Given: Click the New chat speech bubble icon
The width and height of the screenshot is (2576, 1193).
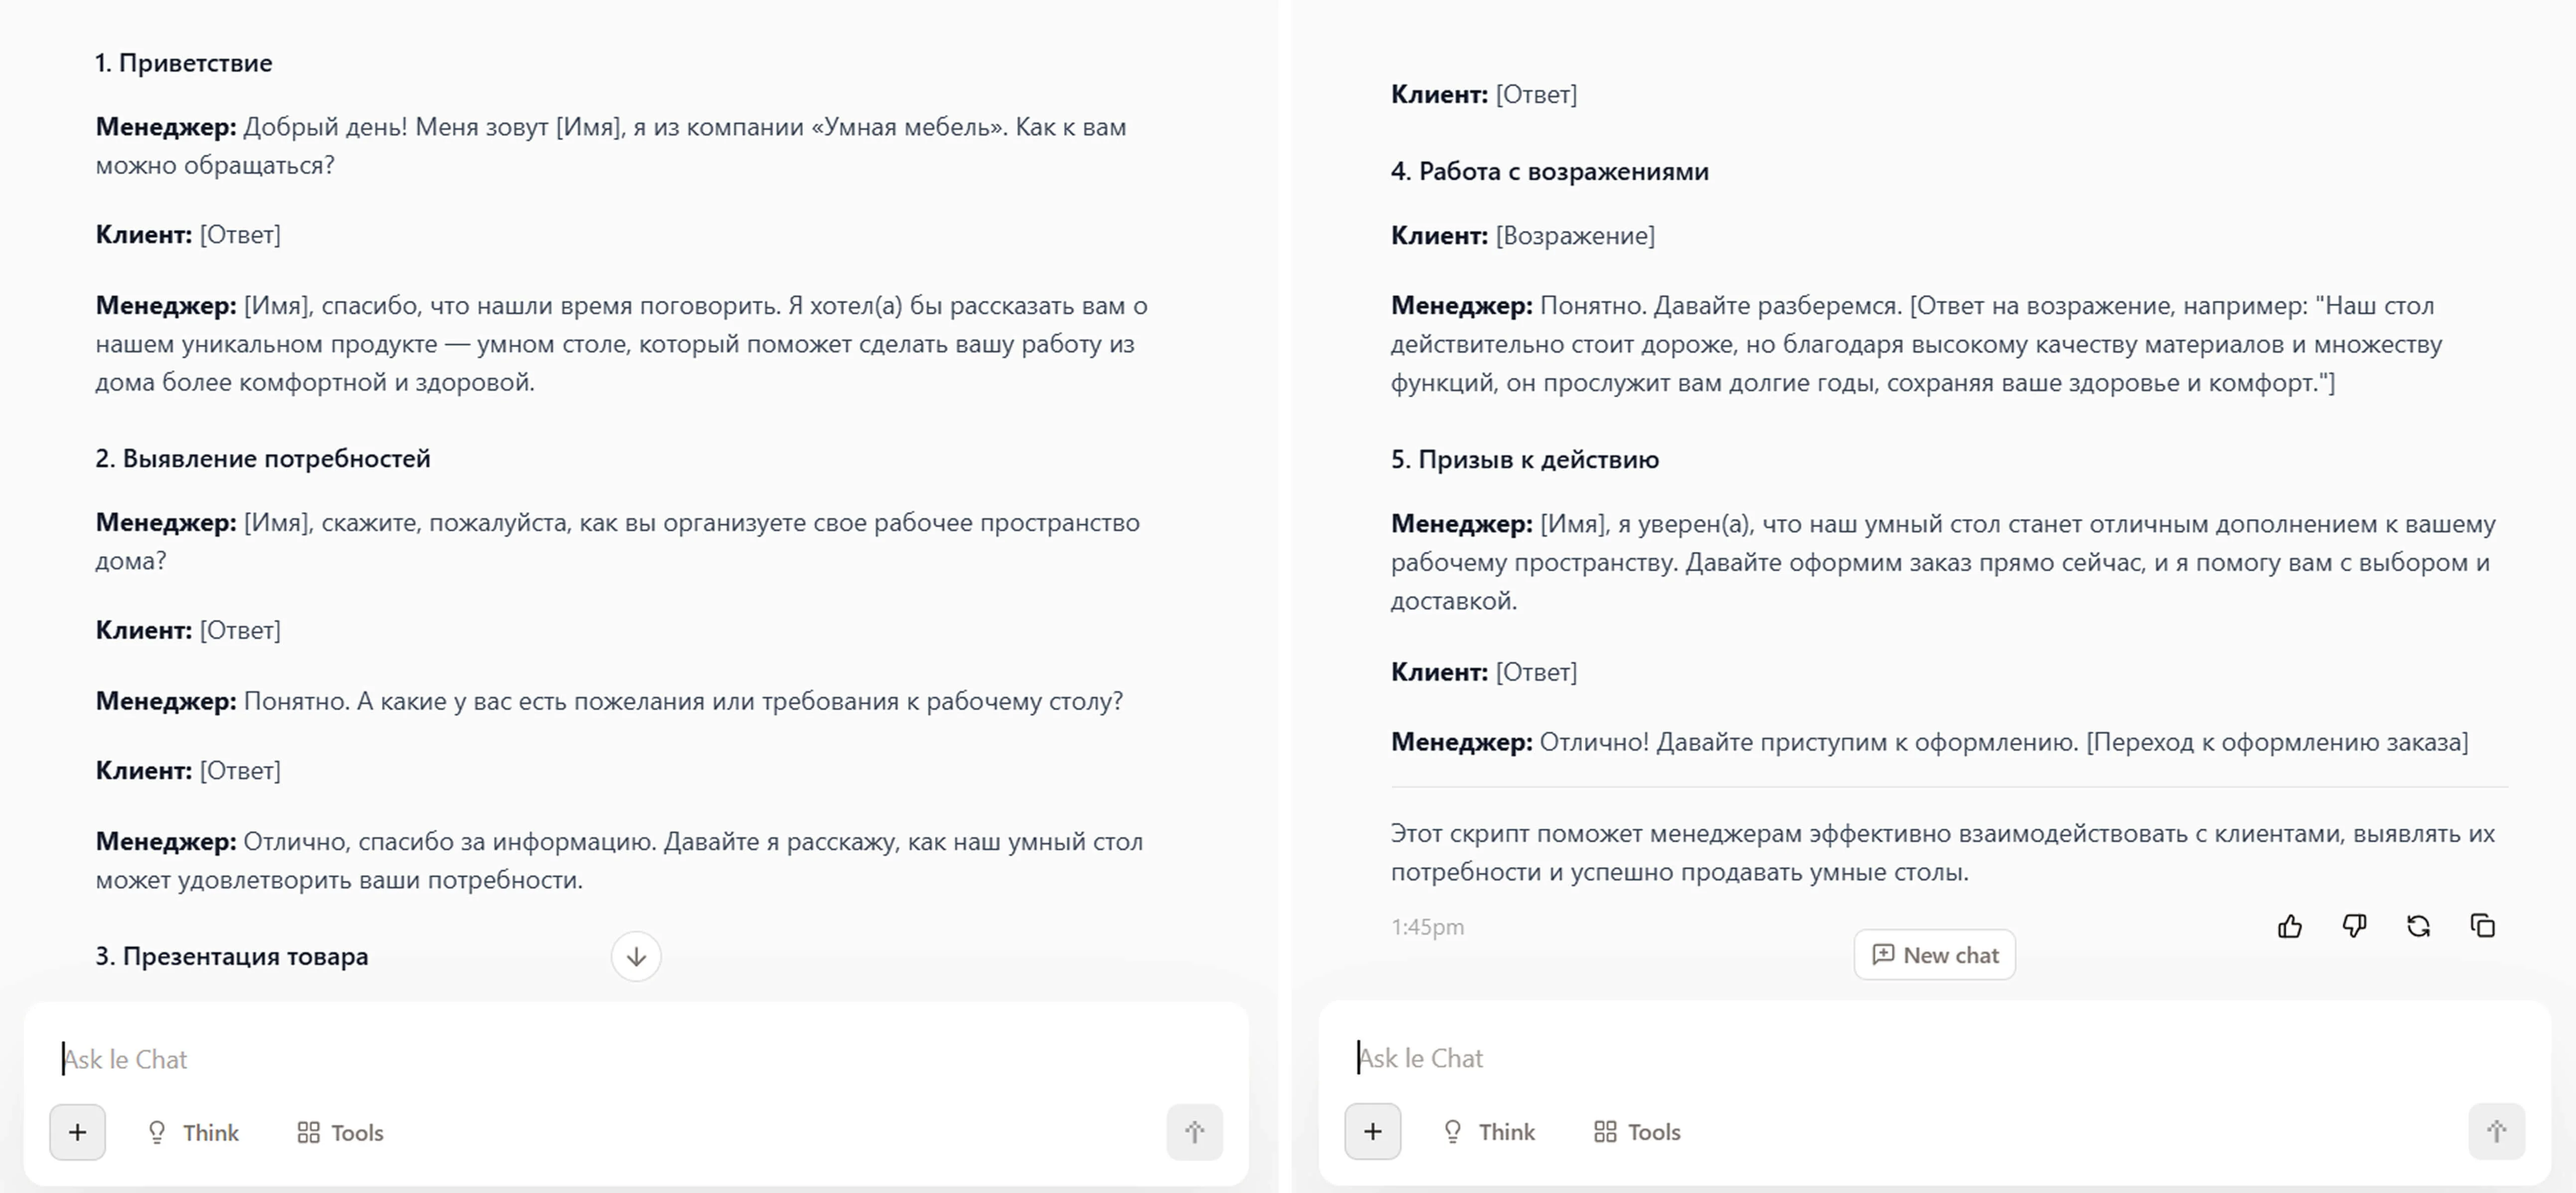Looking at the screenshot, I should click(1885, 954).
